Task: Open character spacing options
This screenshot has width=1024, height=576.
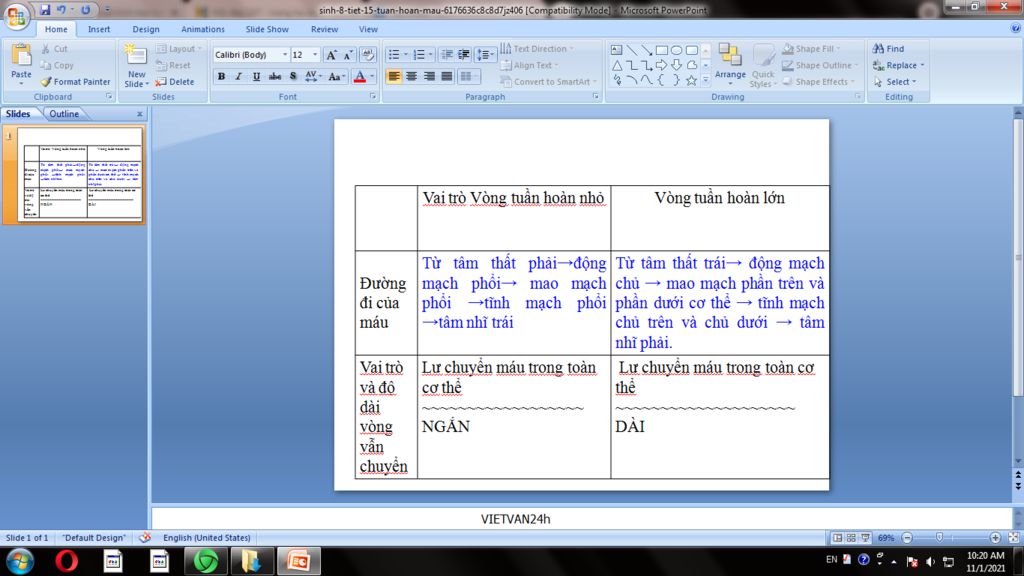Action: pyautogui.click(x=313, y=76)
